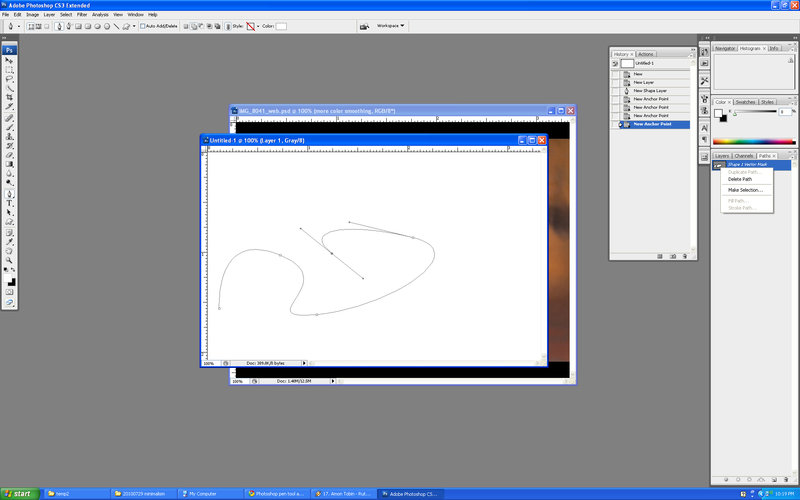This screenshot has height=500, width=800.
Task: Open the Pen tool preset picker dropdown
Action: coord(19,26)
